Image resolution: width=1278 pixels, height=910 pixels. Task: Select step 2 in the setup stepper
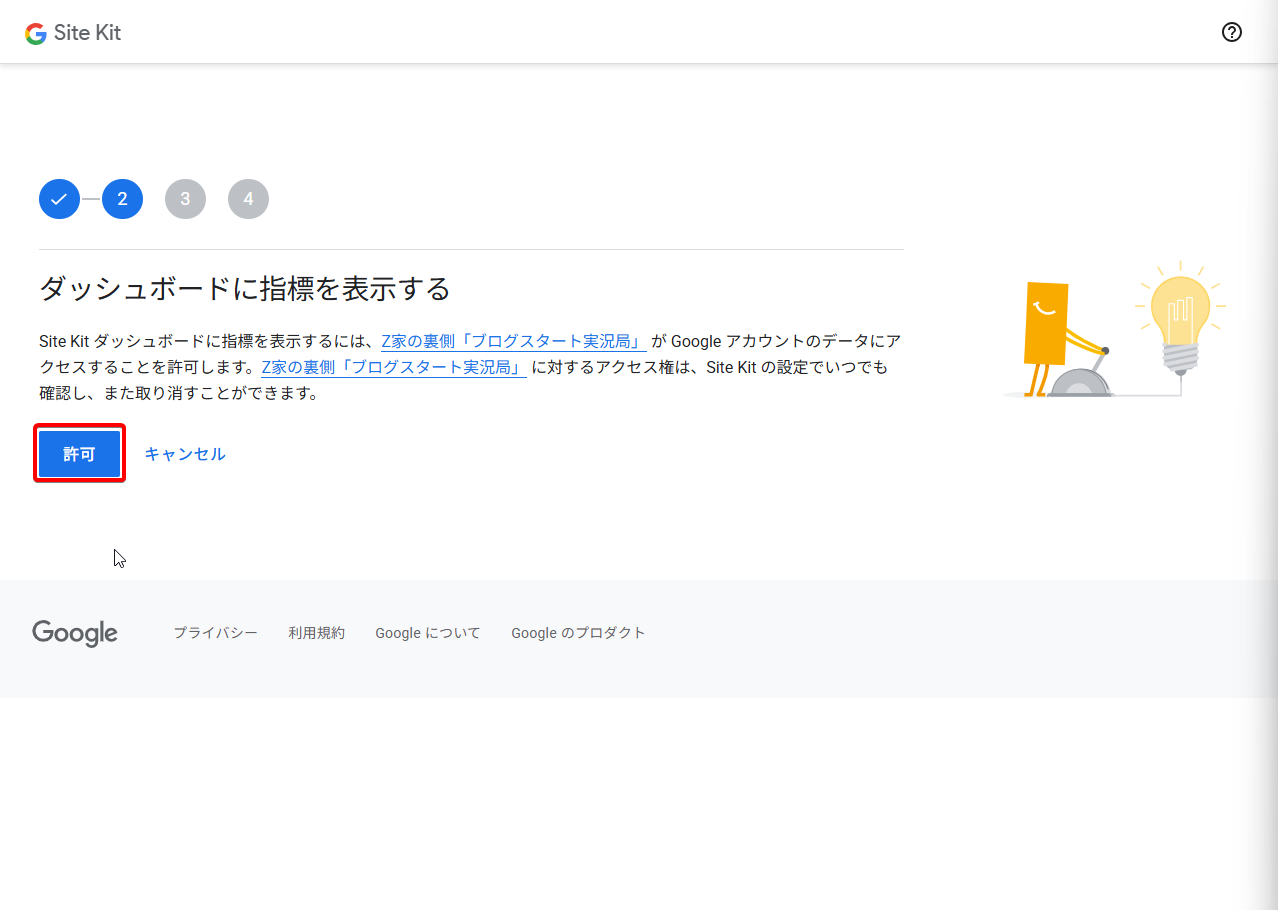click(122, 199)
